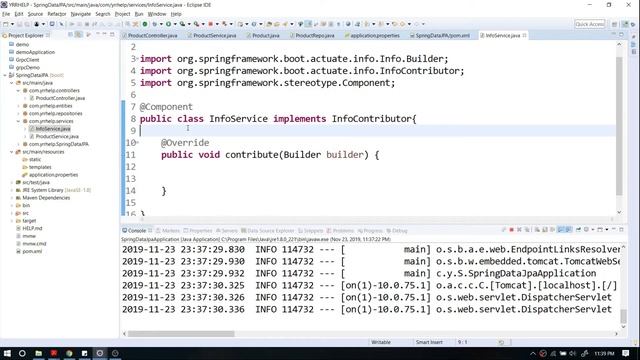Open File Explorer from taskbar
The height and width of the screenshot is (360, 640).
(38, 353)
